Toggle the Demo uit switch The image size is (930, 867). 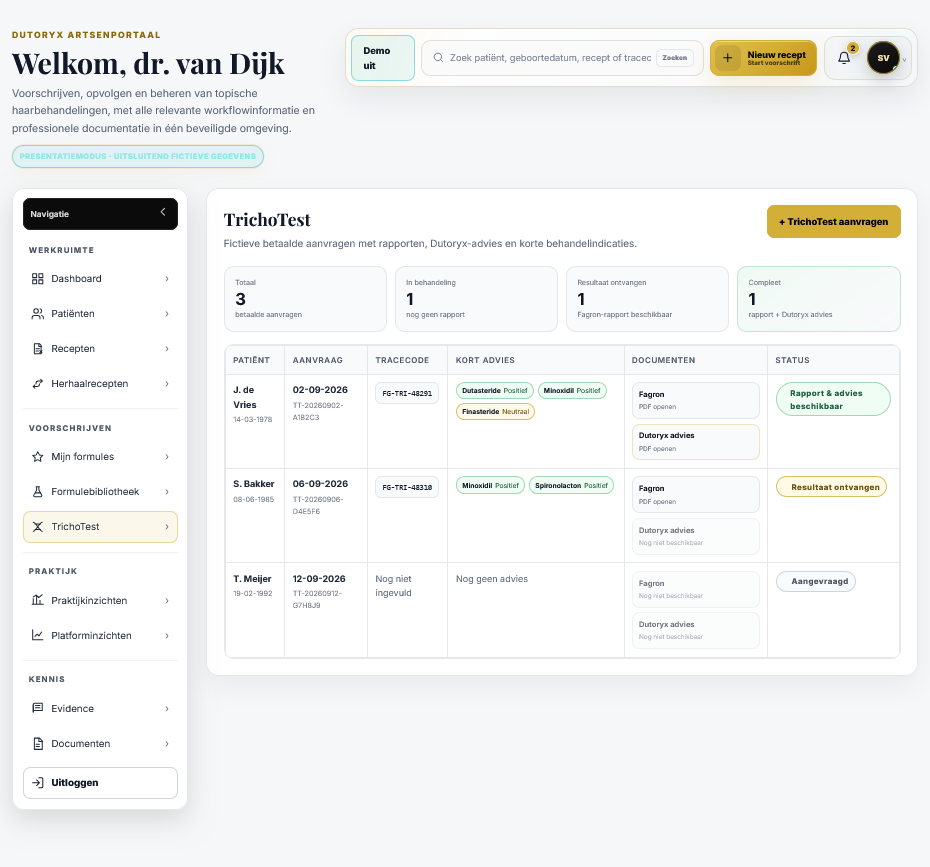383,58
